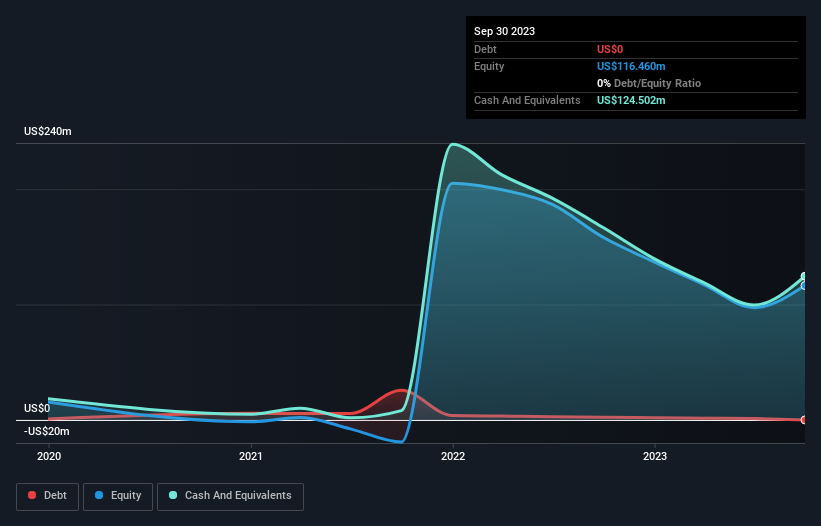Click the Sep 30 2023 tooltip date

pyautogui.click(x=504, y=31)
